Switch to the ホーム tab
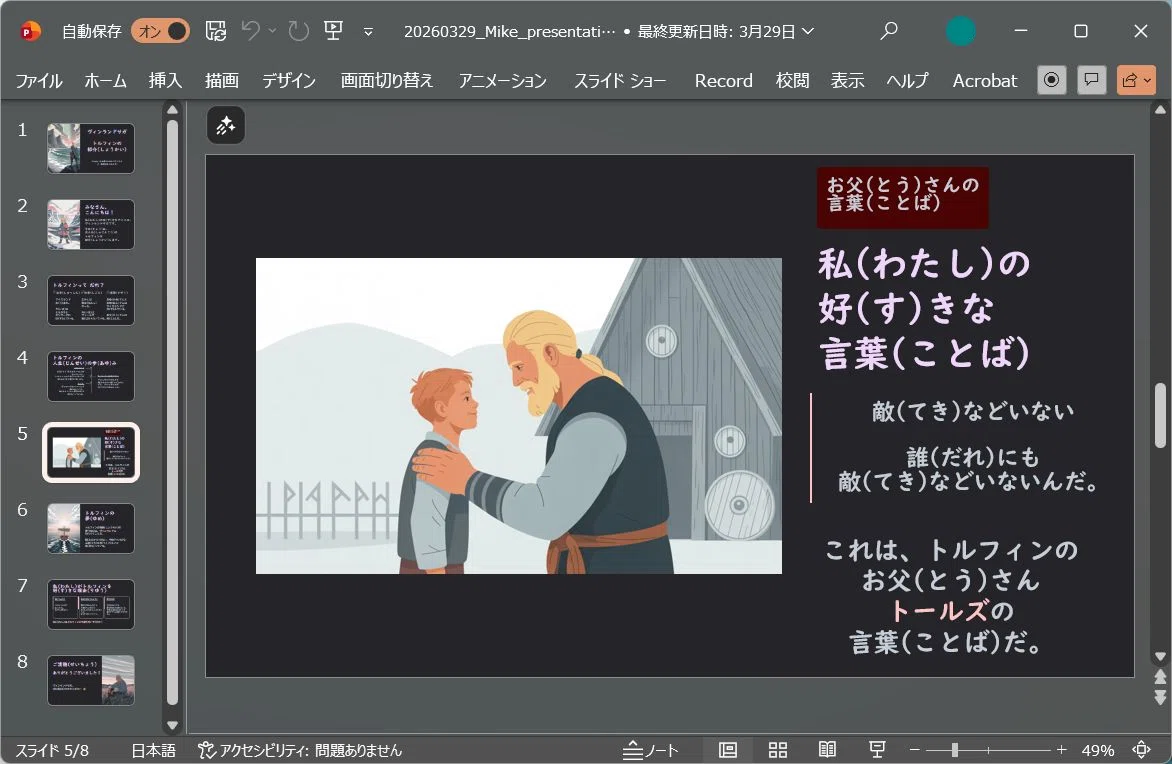This screenshot has height=764, width=1172. point(105,81)
